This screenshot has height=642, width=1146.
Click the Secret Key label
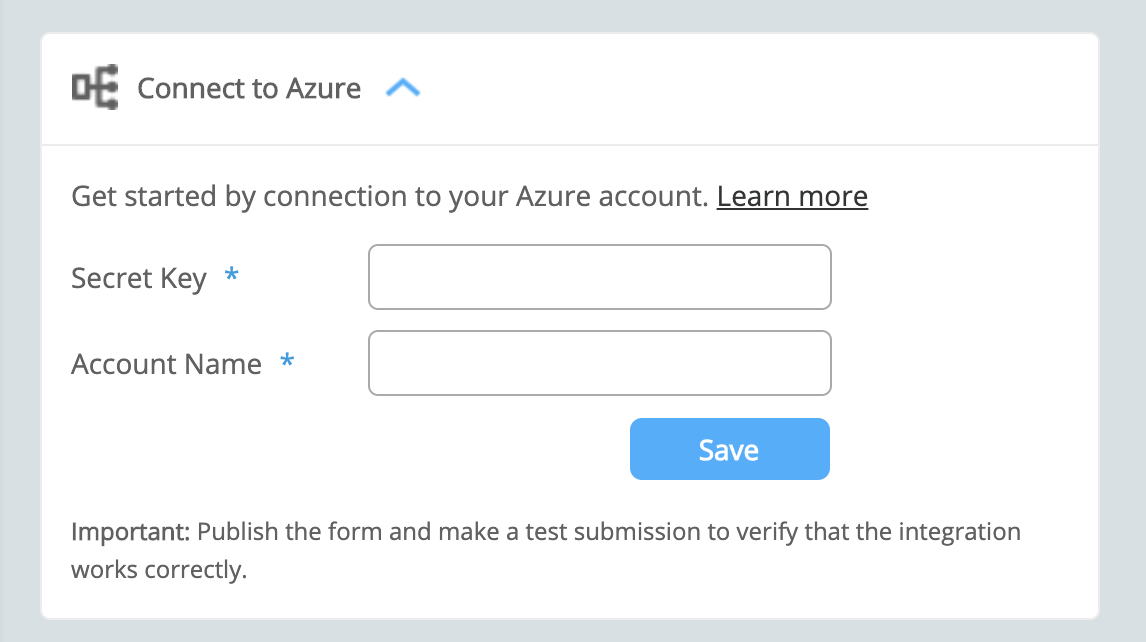[139, 278]
